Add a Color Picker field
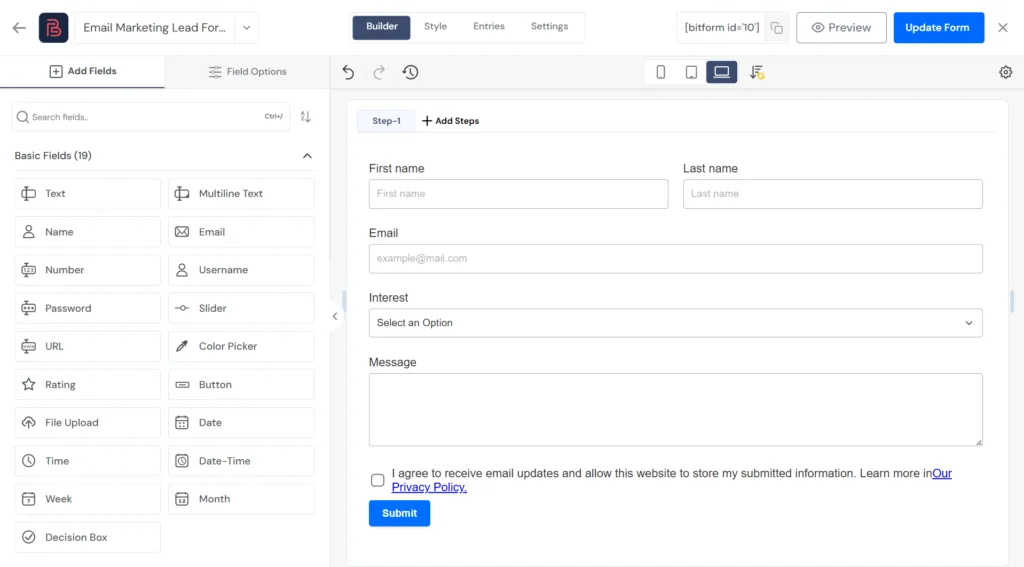Viewport: 1024px width, 567px height. (x=241, y=346)
